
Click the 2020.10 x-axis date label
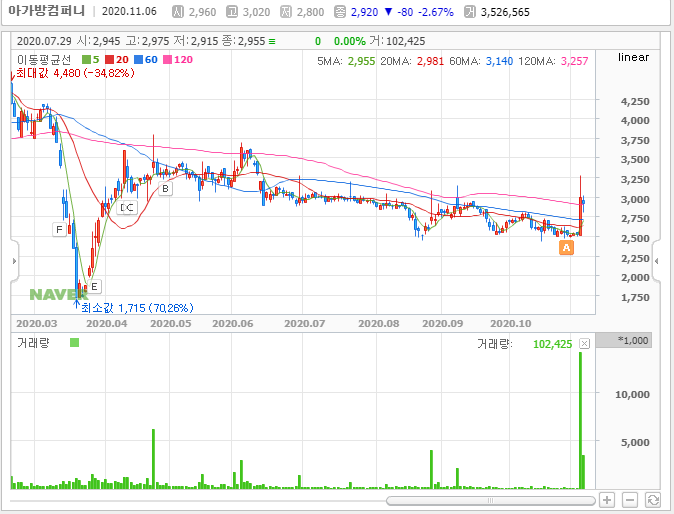pos(511,324)
